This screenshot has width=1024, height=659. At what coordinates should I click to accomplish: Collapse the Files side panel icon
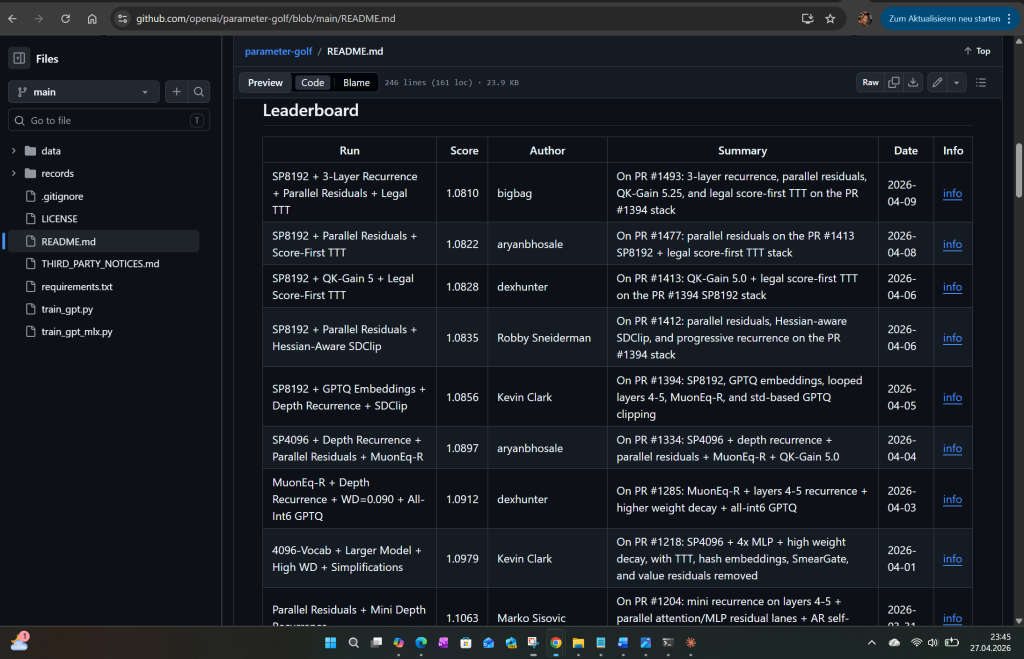[19, 58]
